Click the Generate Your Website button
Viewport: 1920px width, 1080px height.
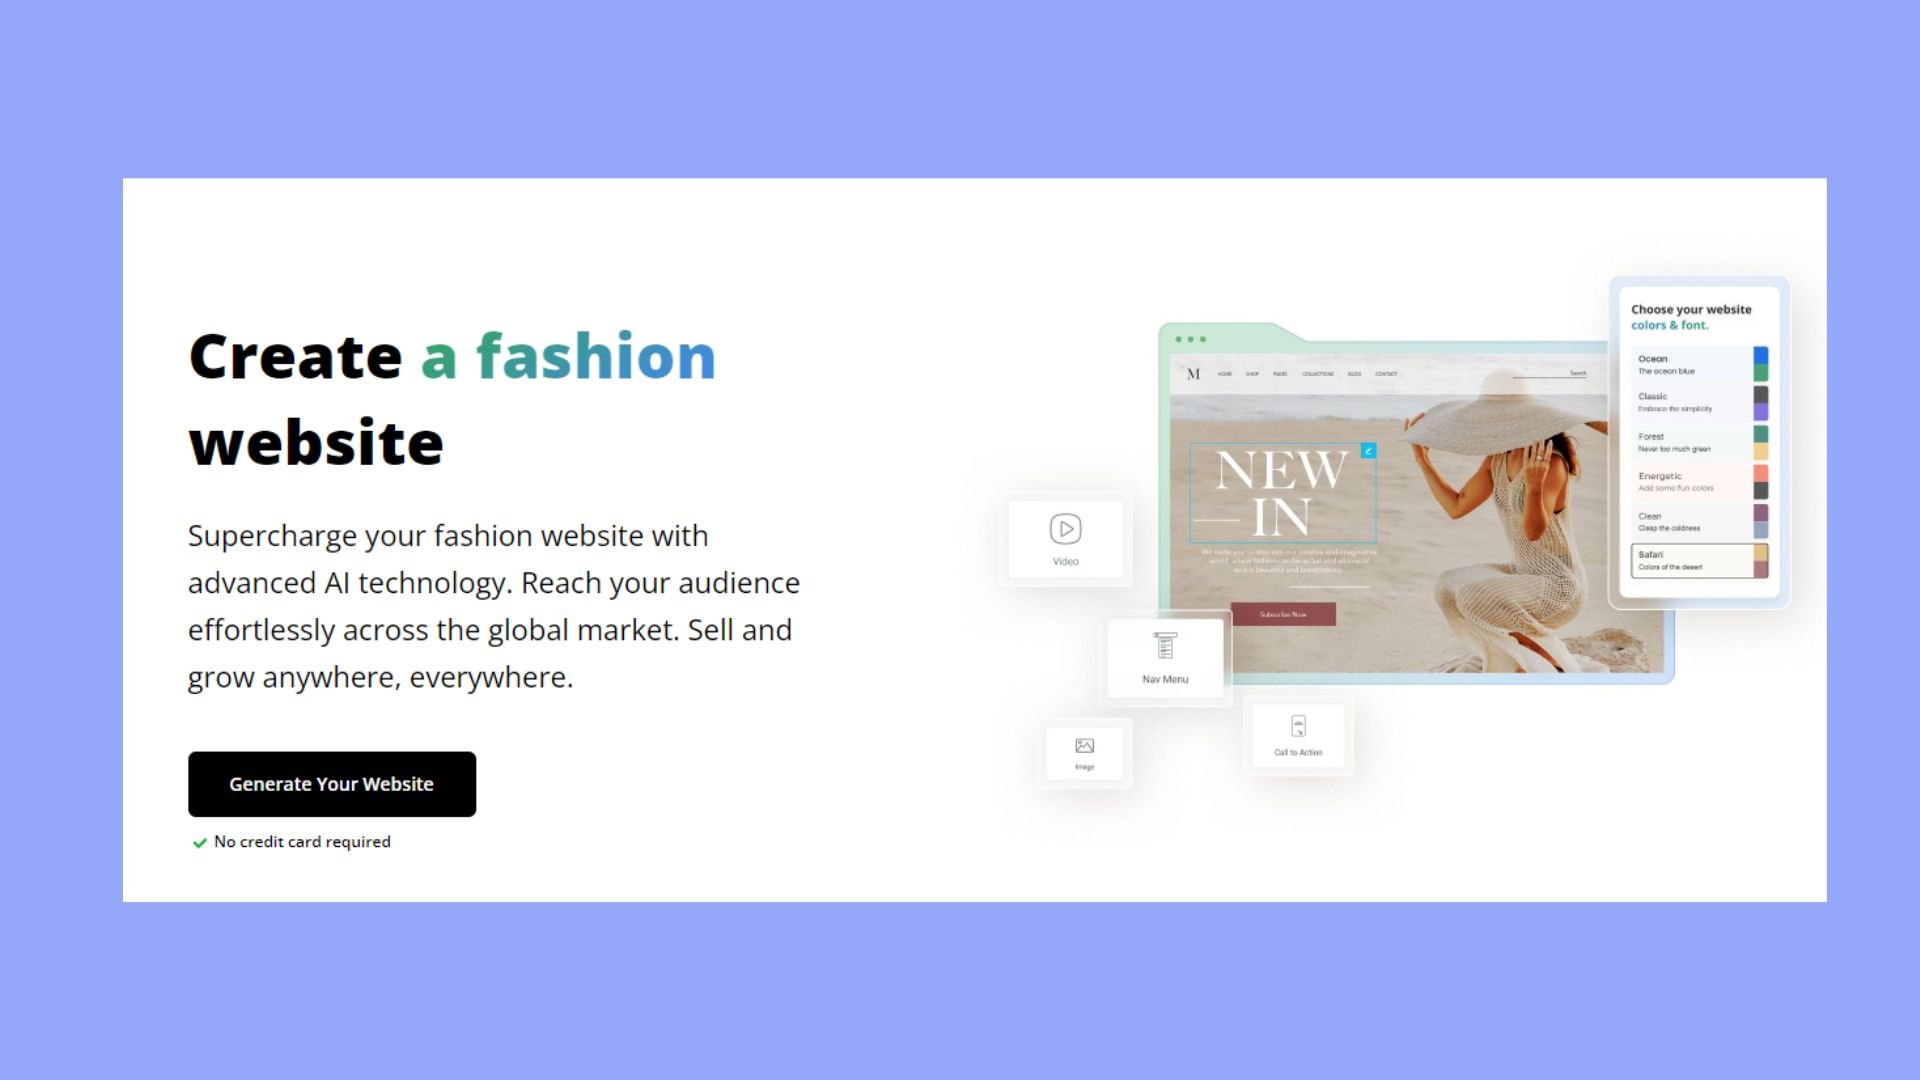[332, 784]
